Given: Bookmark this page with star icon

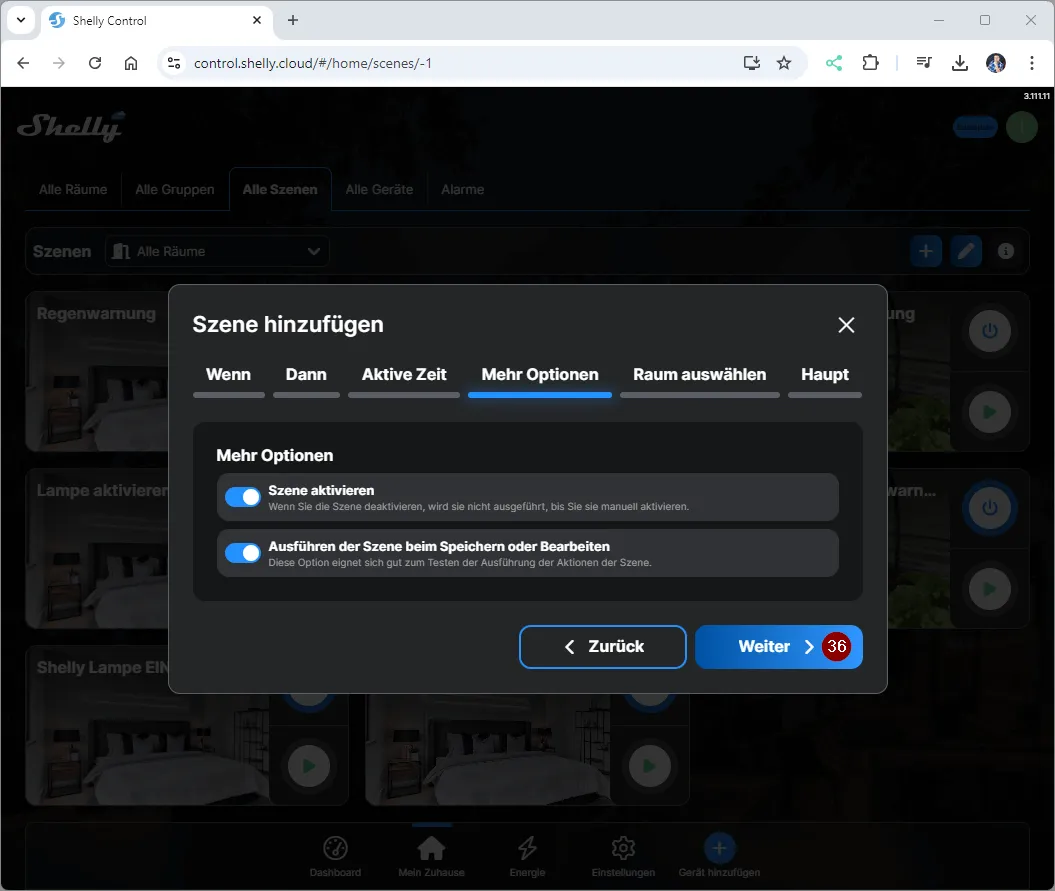Looking at the screenshot, I should pyautogui.click(x=784, y=63).
